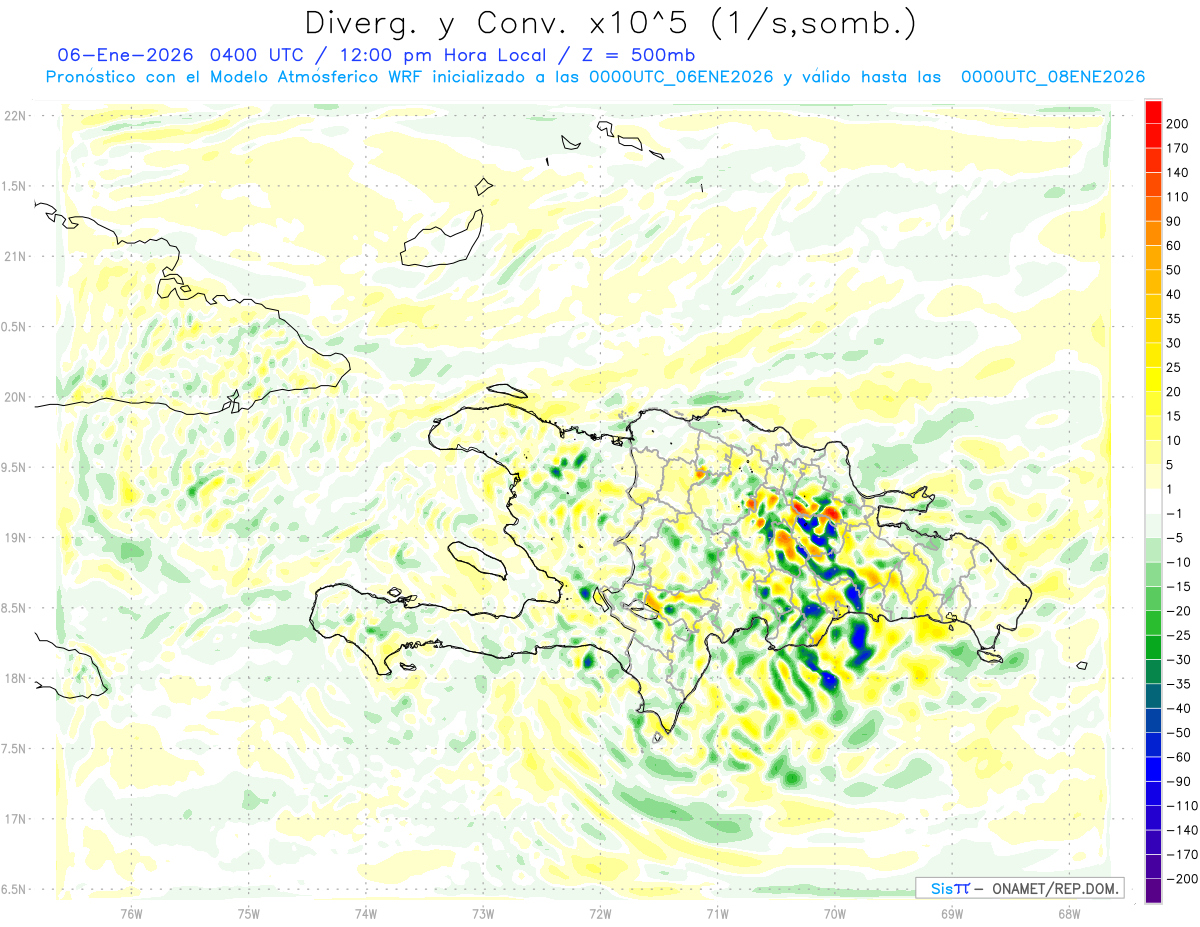
Task: Click the '68W' longitude label
Action: (x=1069, y=913)
